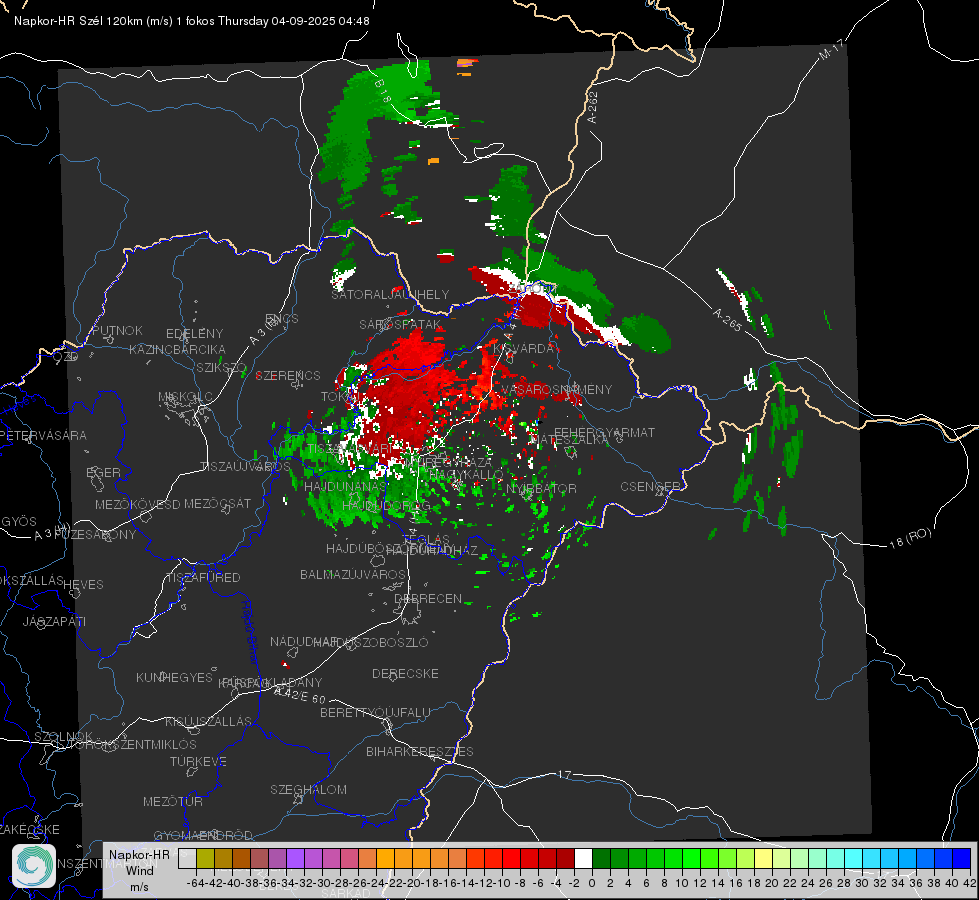Click the MISKOLC city label
979x900 pixels.
tap(185, 397)
